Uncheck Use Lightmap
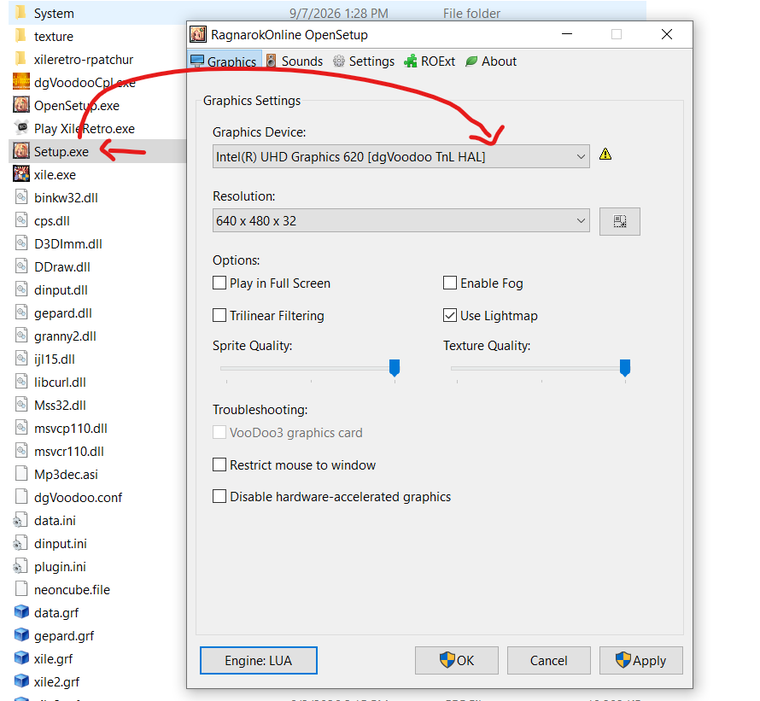This screenshot has width=760, height=701. pyautogui.click(x=450, y=316)
